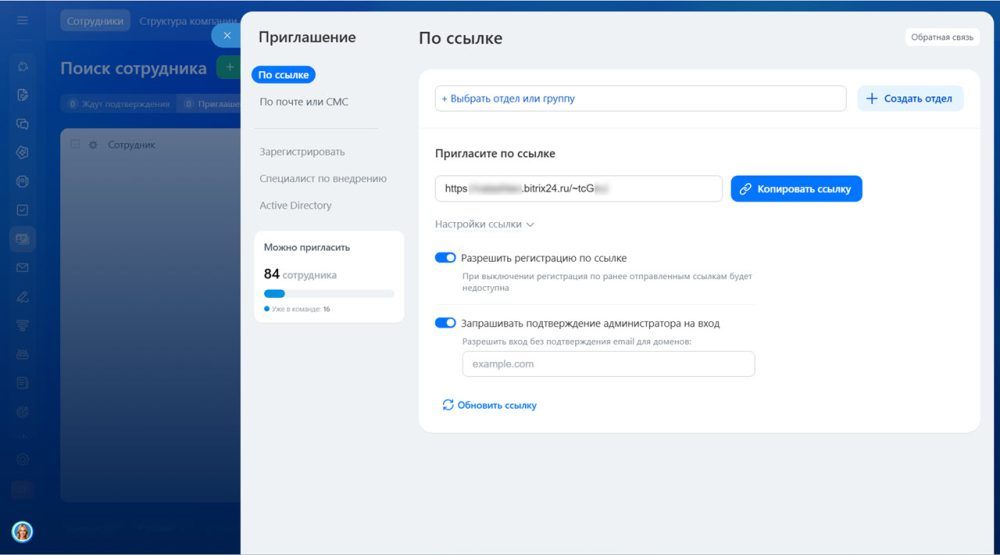
Task: Open the Выбрать отдел или группу selector
Action: pos(640,98)
